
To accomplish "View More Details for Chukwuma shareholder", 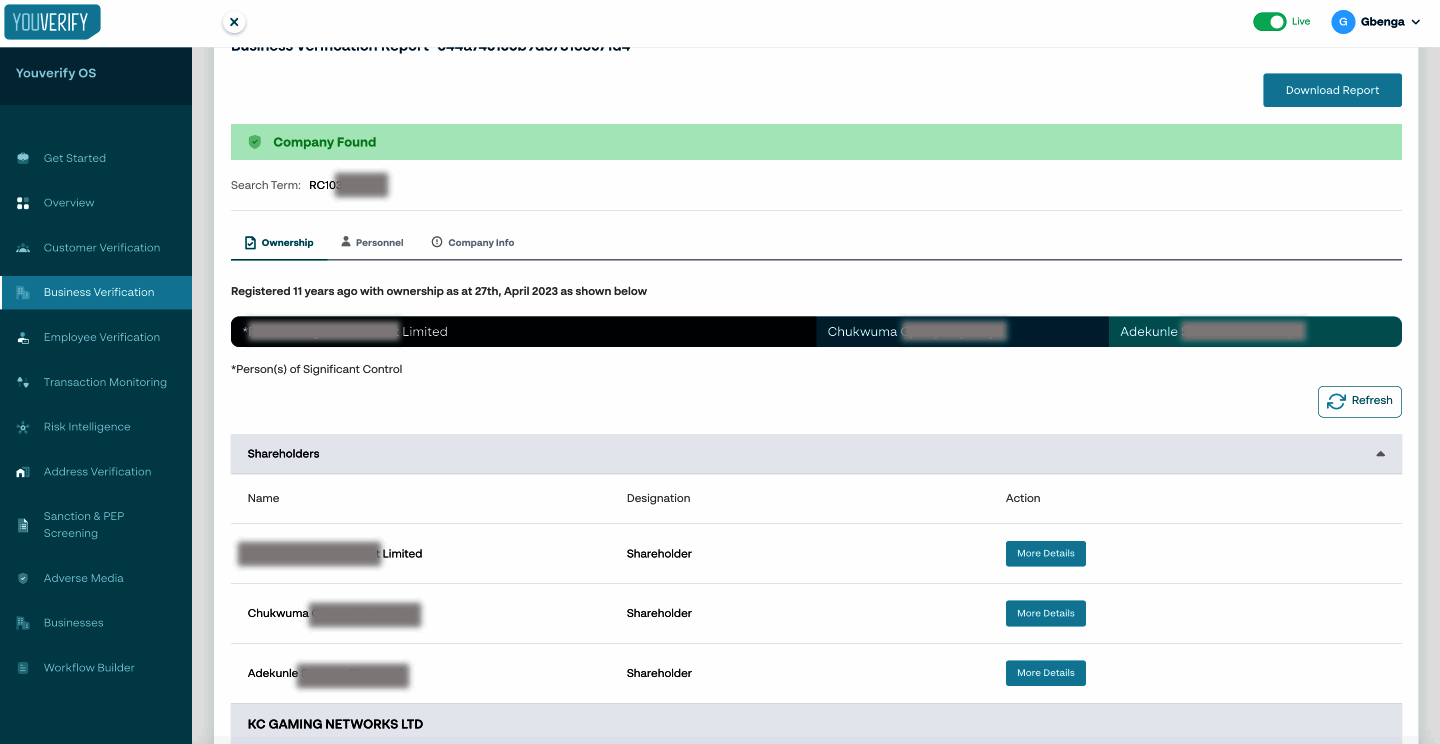I will pyautogui.click(x=1045, y=613).
